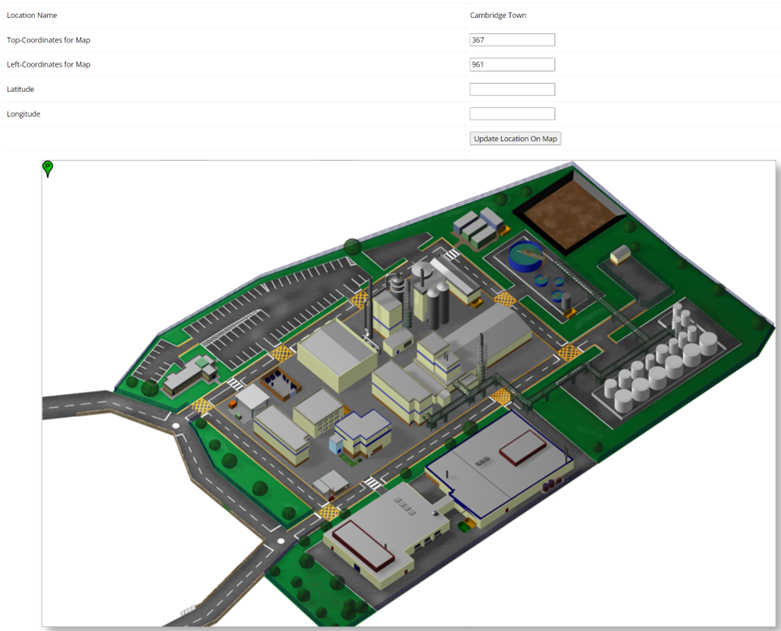781x631 pixels.
Task: Click the blue circular clarifier tank on map
Action: click(526, 256)
